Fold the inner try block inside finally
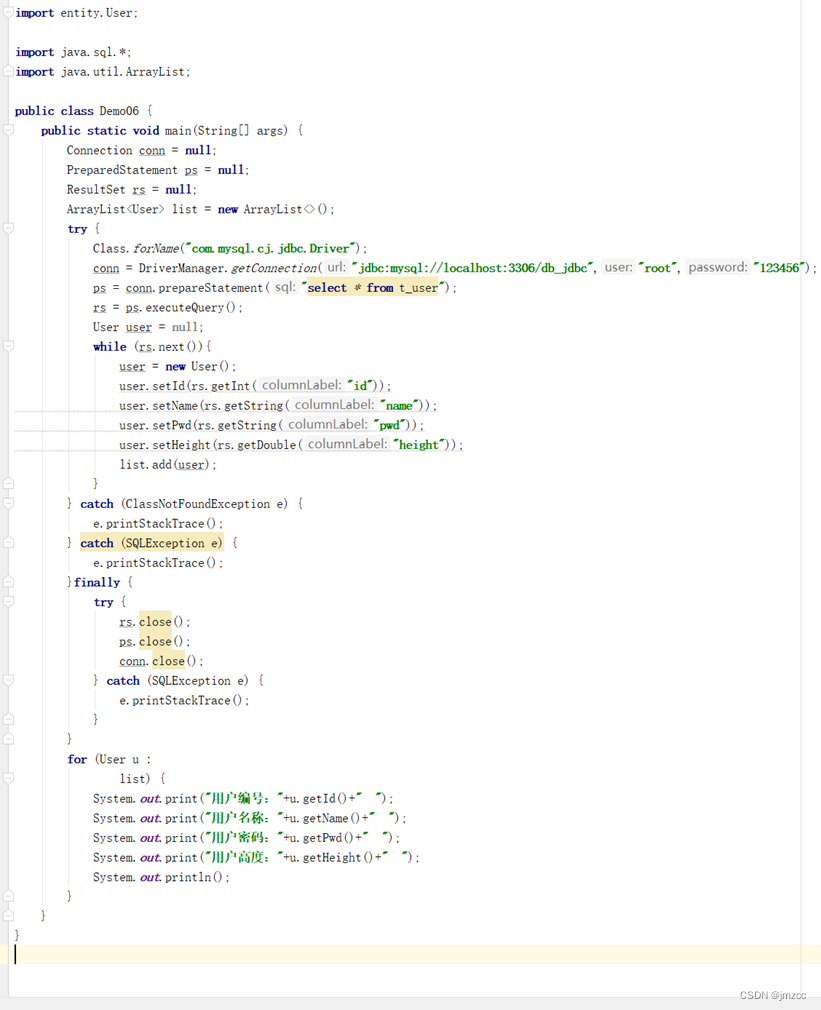Screen dimensions: 821x1010 click(x=8, y=602)
